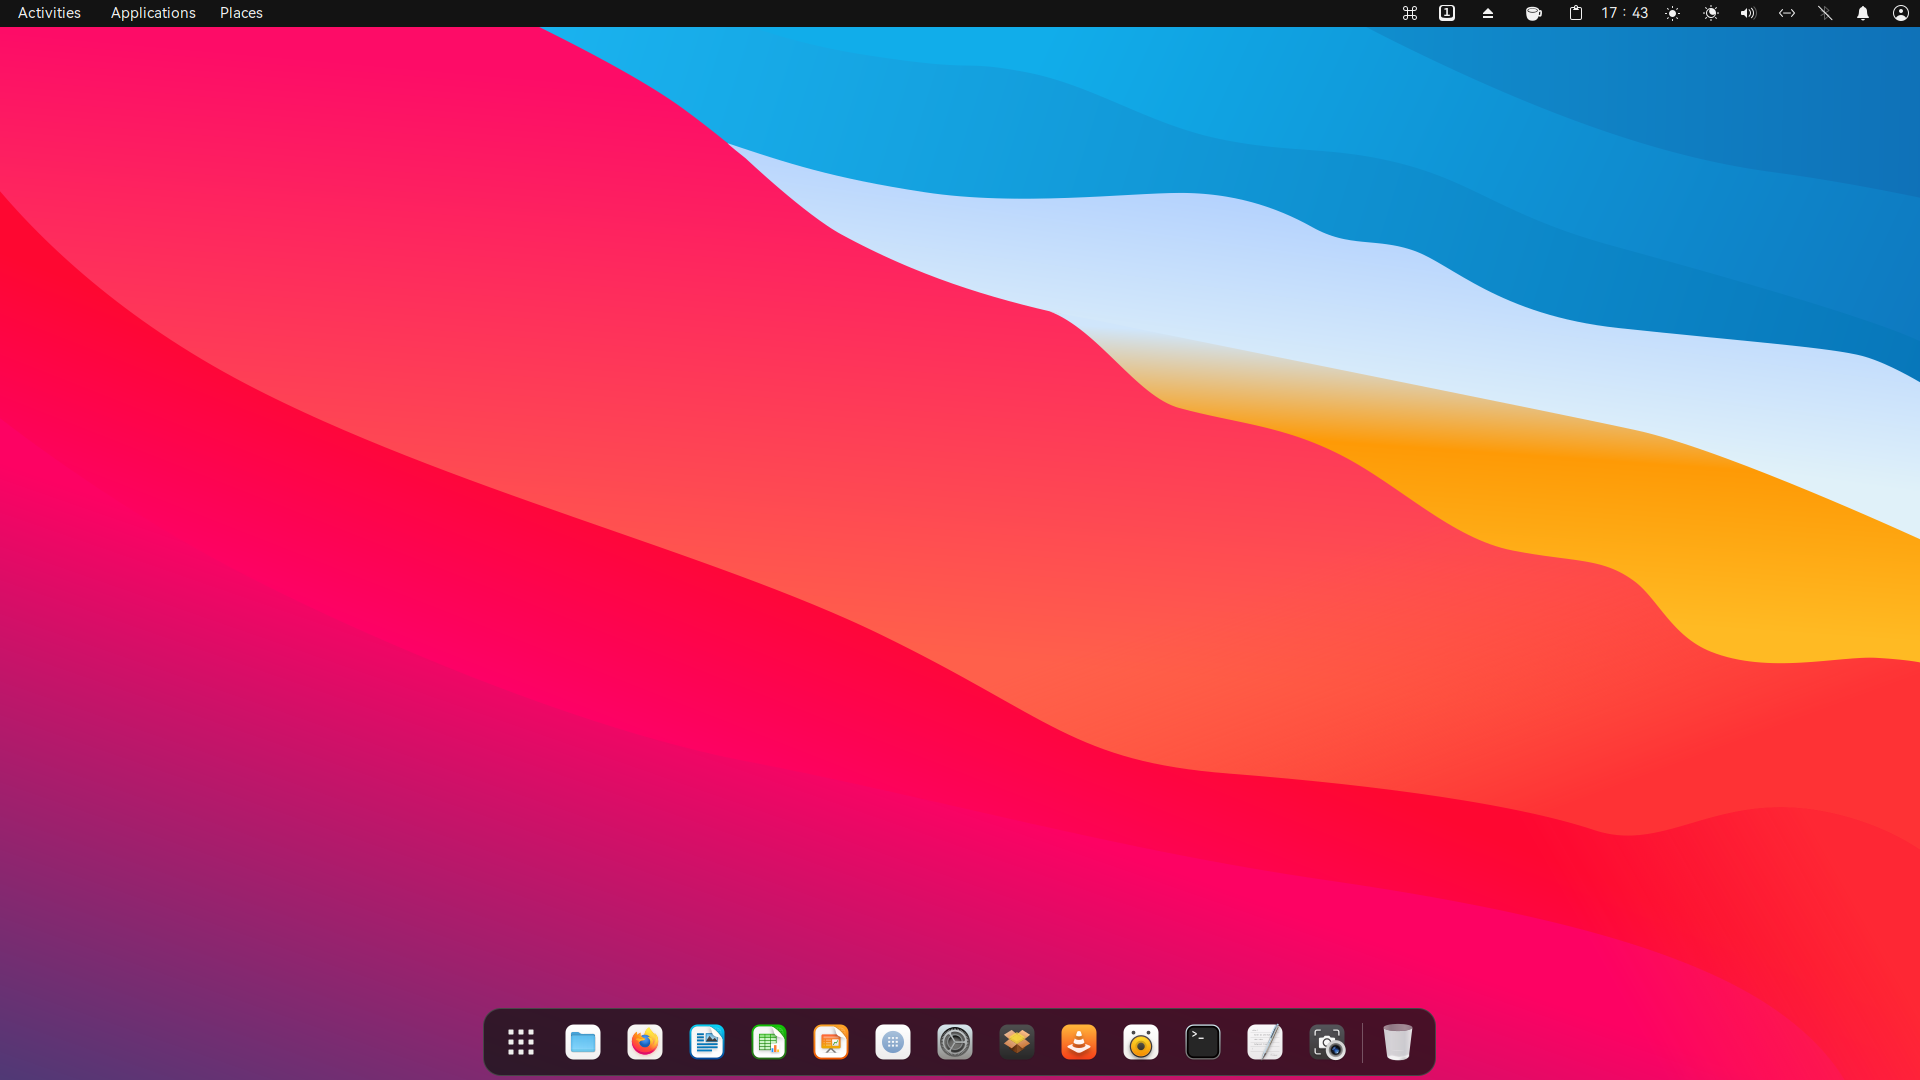The height and width of the screenshot is (1080, 1920).
Task: Click the brightness sun icon
Action: [1673, 13]
